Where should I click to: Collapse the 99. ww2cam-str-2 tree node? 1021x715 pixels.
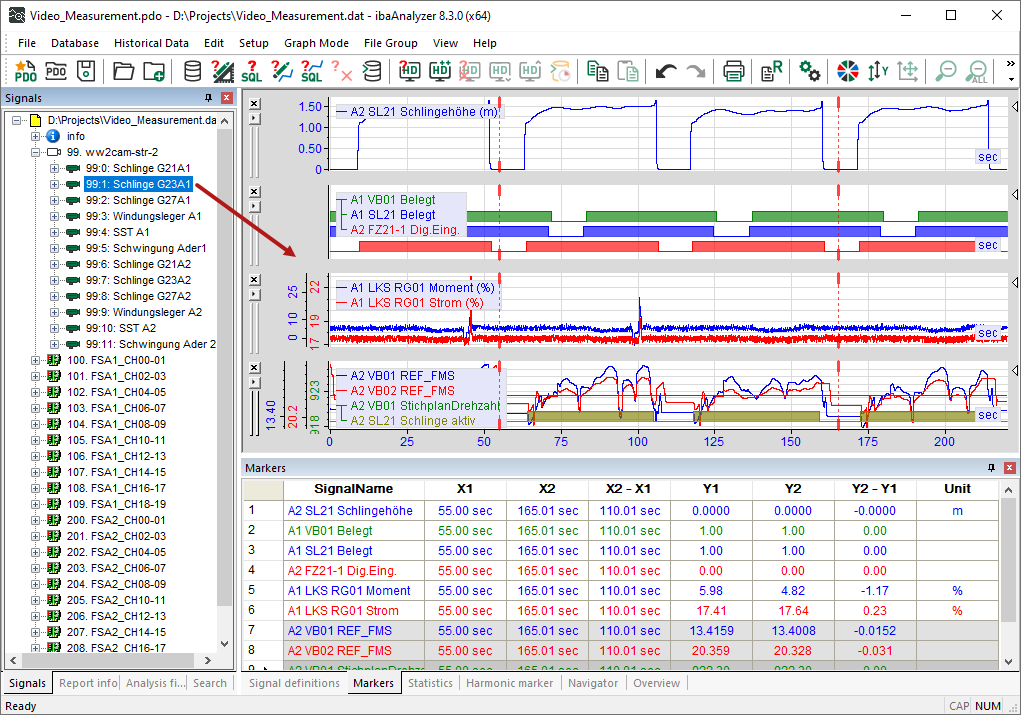(x=36, y=152)
